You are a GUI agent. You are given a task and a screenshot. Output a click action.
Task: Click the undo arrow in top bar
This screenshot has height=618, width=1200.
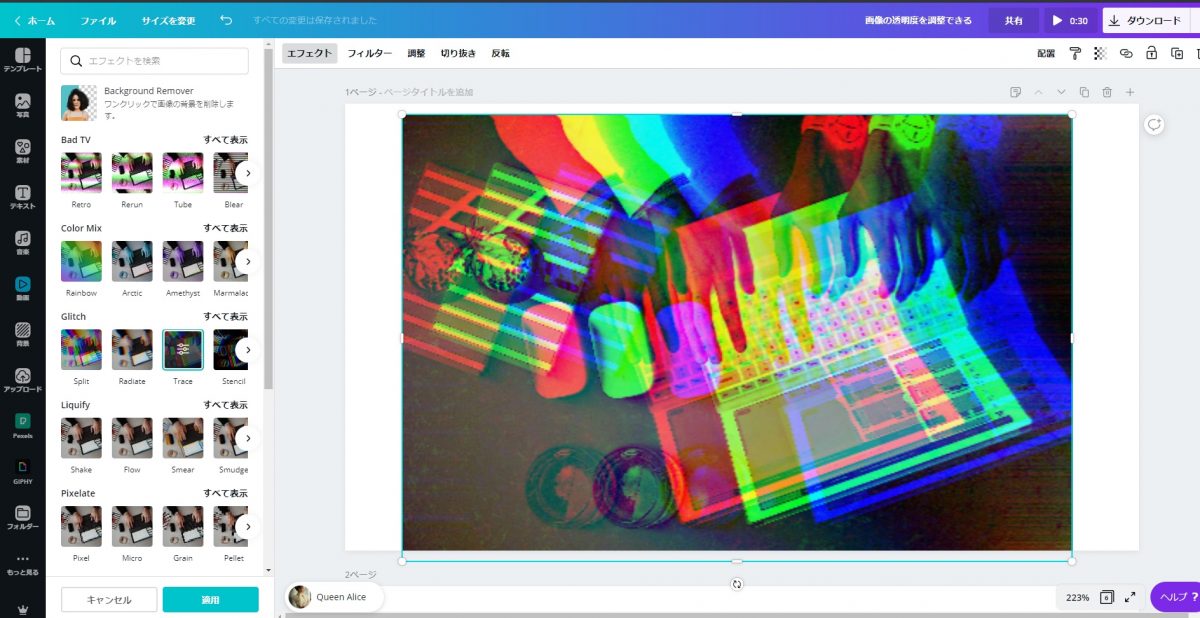click(x=226, y=20)
